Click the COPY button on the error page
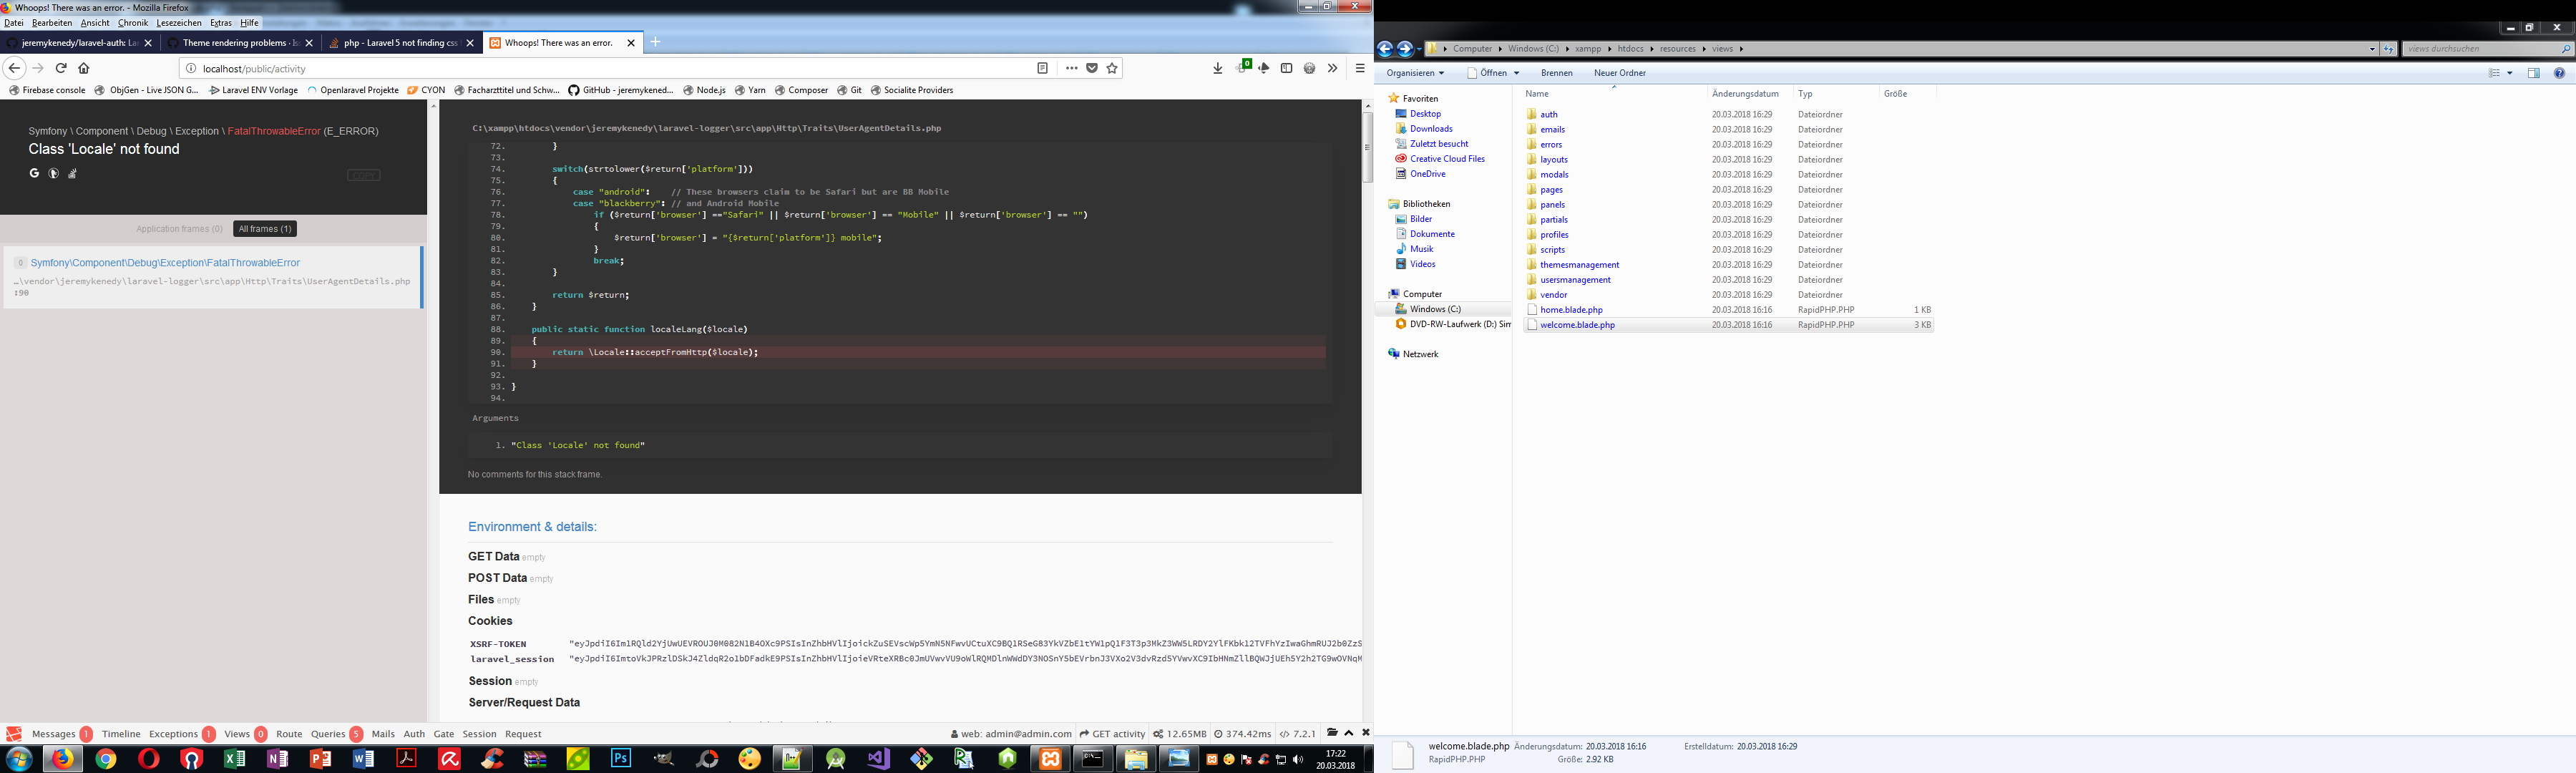 pyautogui.click(x=364, y=174)
